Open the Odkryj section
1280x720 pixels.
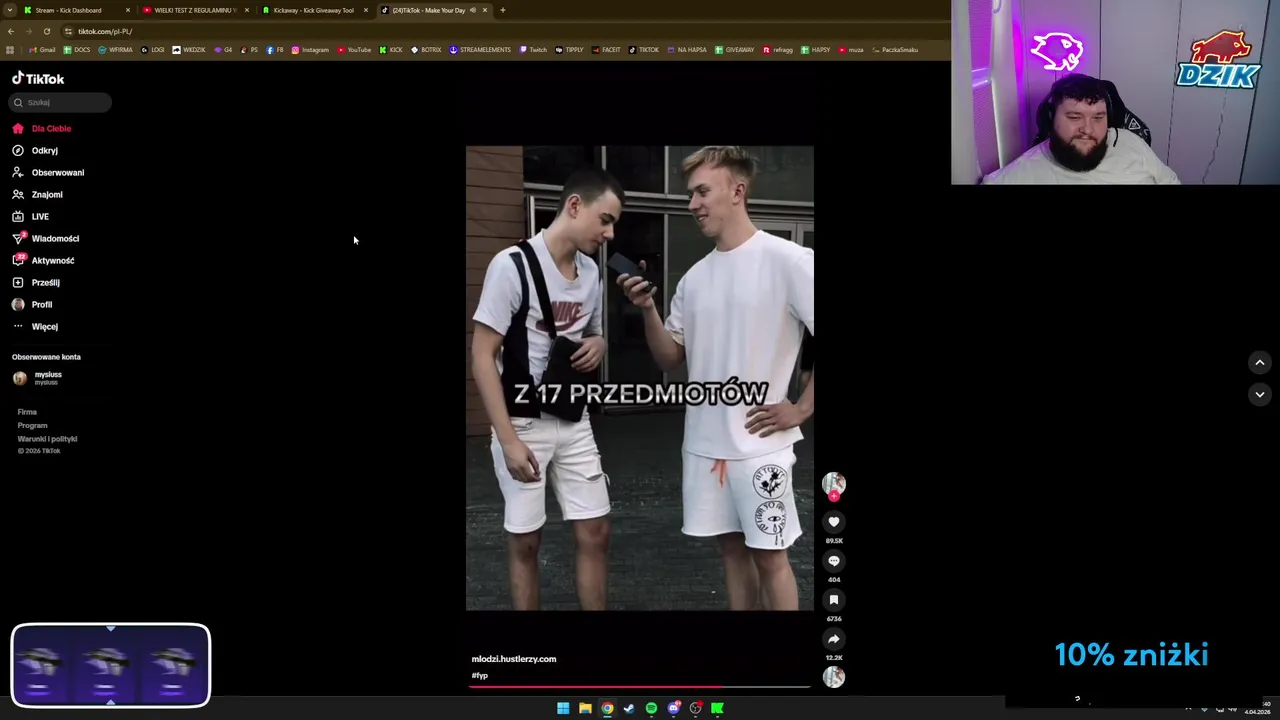point(35,150)
